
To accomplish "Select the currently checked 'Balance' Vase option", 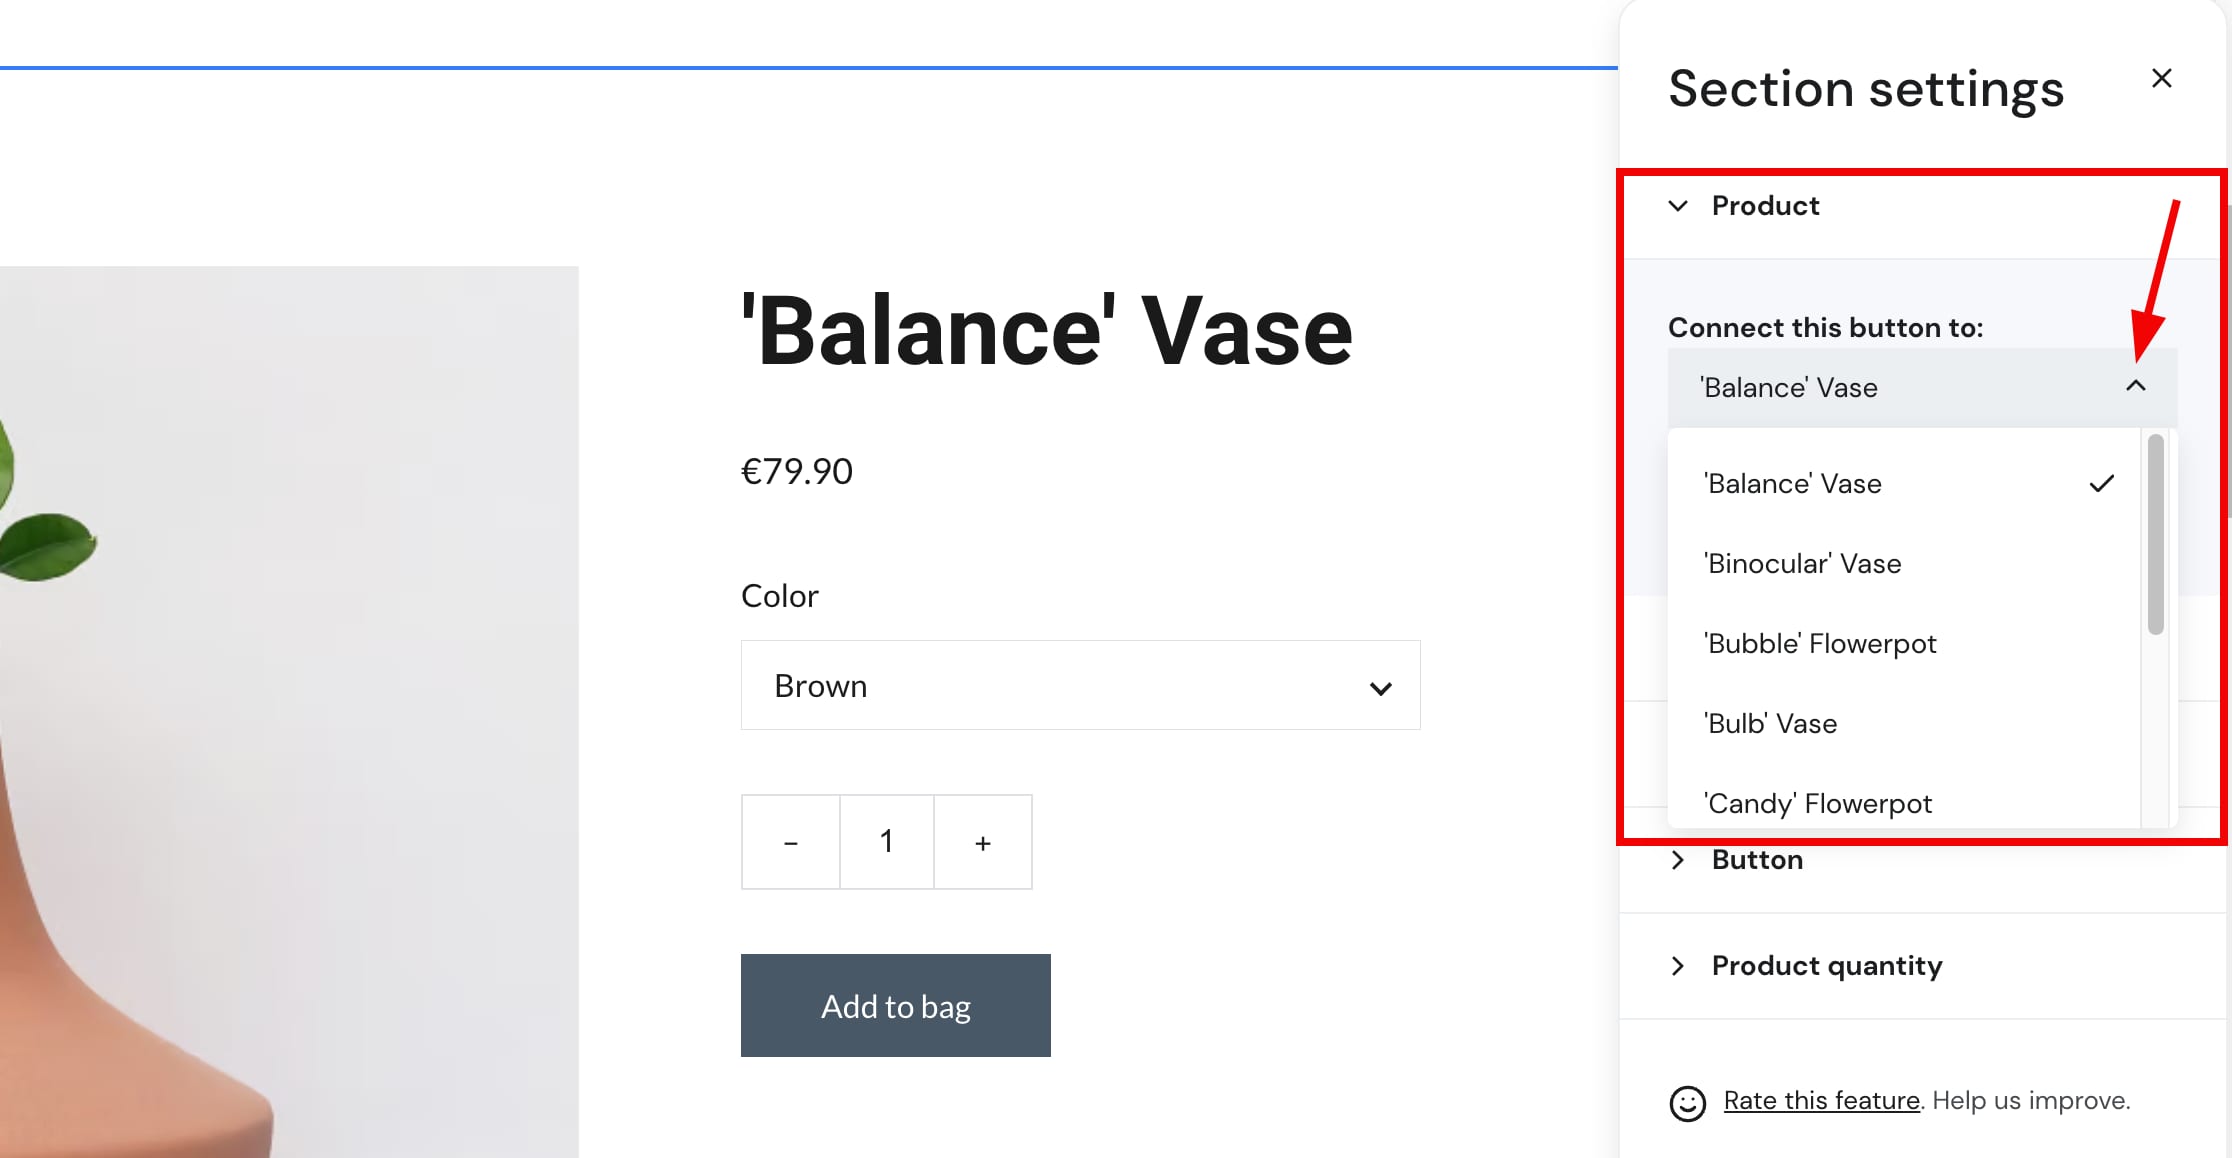I will pos(1792,483).
